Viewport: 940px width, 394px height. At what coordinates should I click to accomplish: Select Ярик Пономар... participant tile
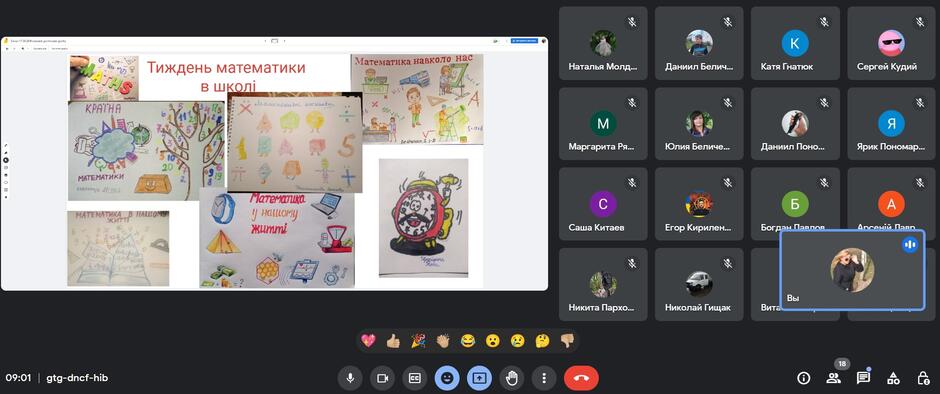pos(891,124)
